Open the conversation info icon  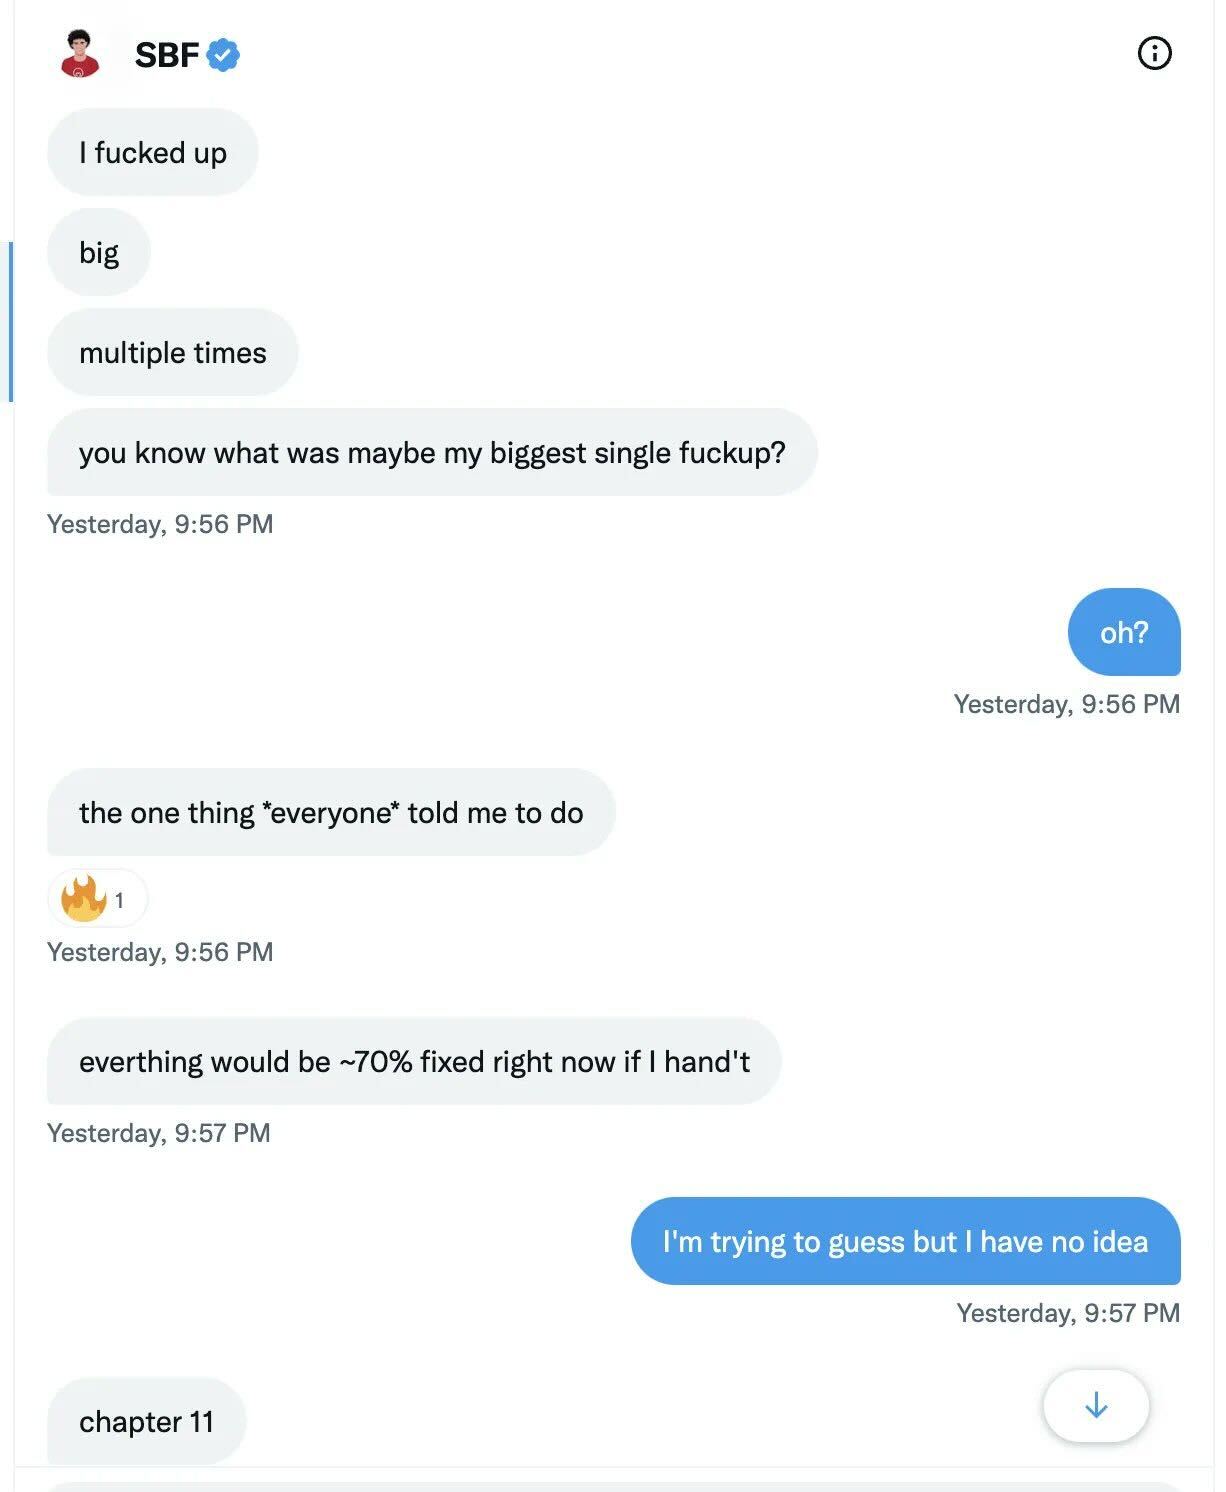coord(1154,53)
